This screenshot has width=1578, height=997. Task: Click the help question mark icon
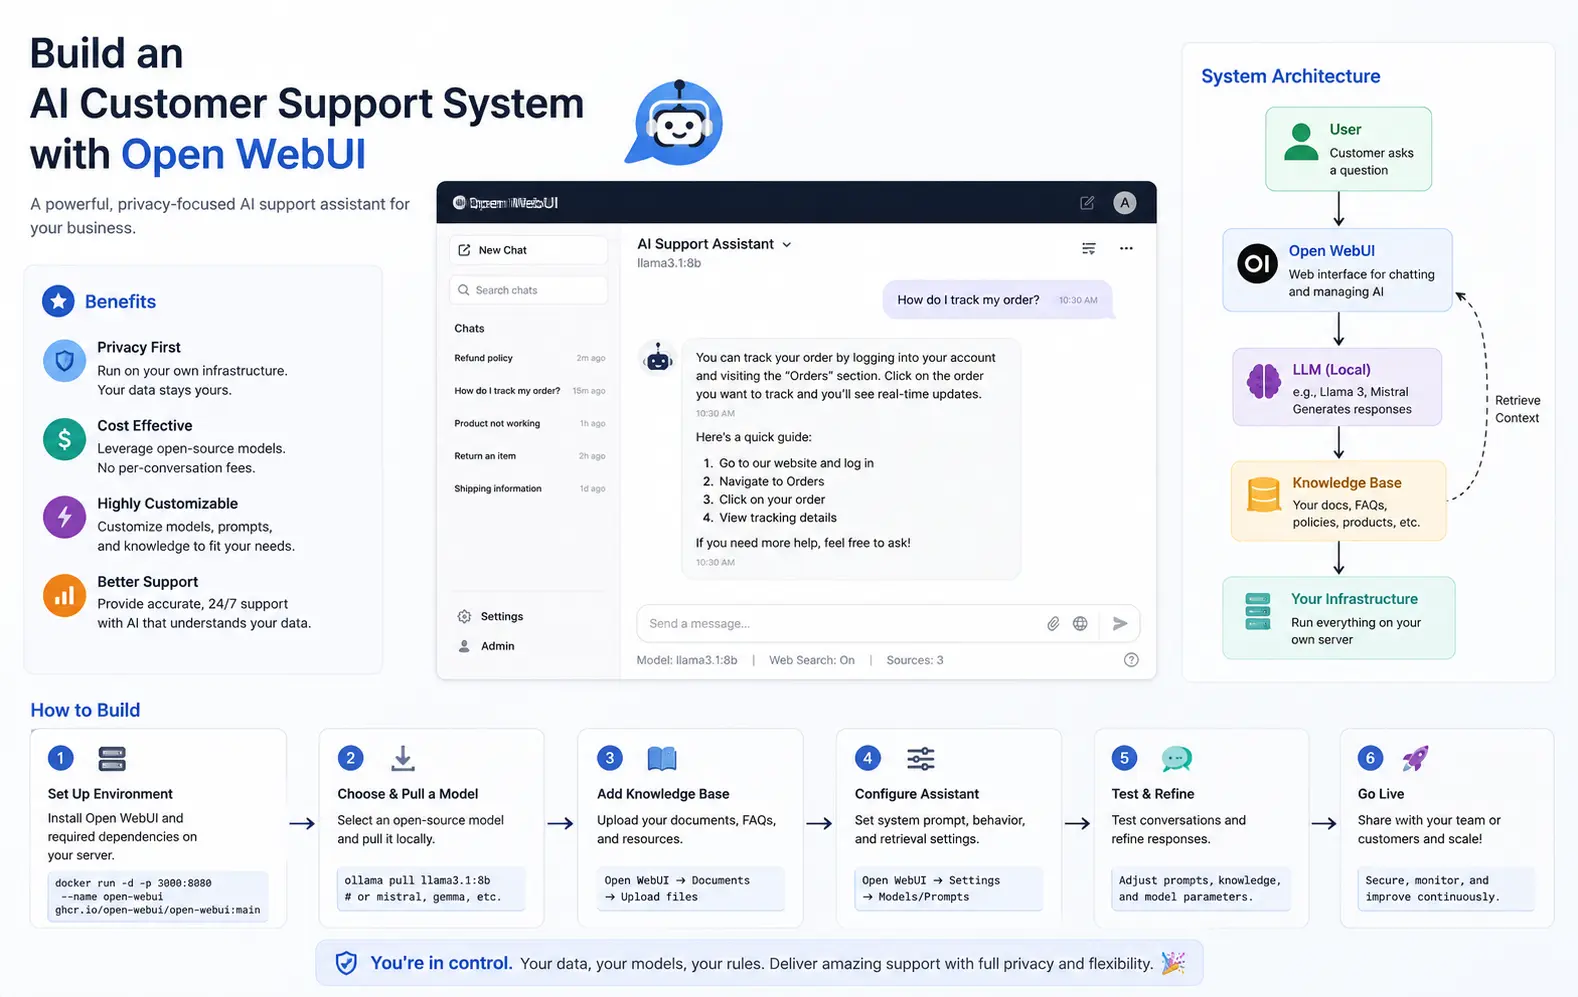1131,660
